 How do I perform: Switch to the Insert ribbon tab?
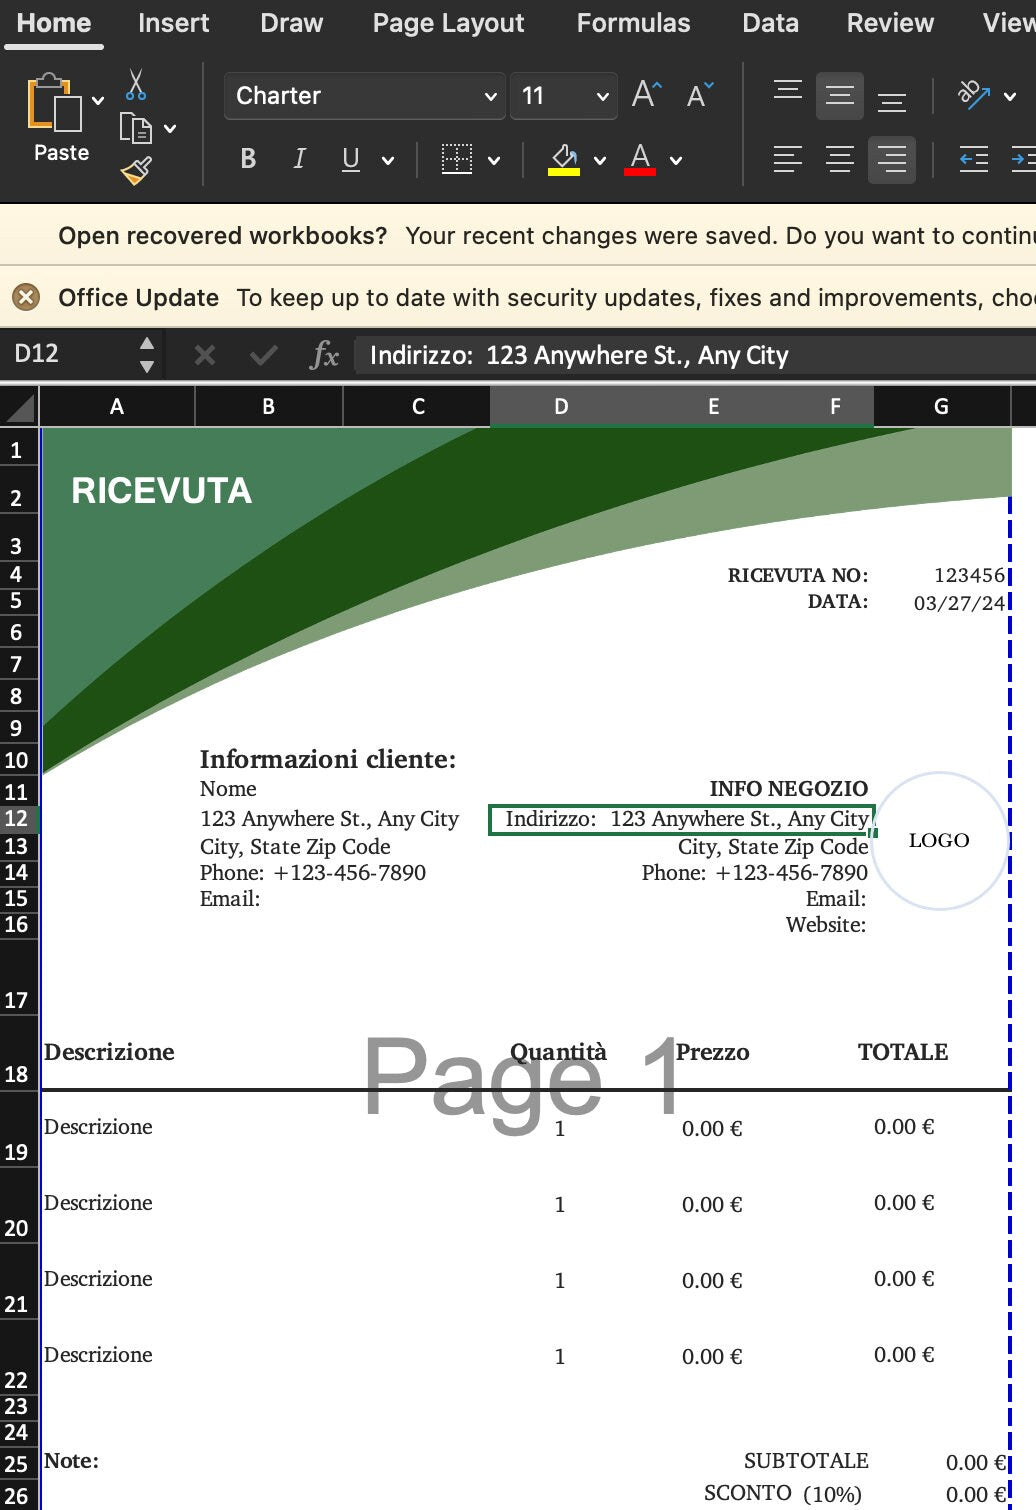coord(174,23)
